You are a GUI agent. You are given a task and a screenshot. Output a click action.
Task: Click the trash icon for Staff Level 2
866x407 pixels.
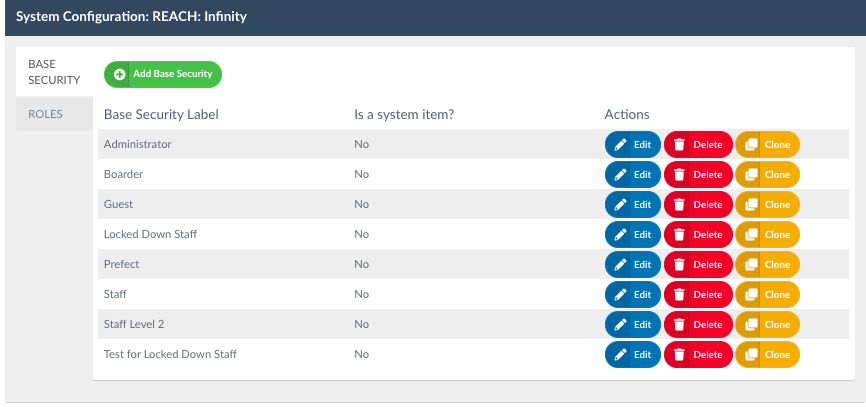click(x=679, y=325)
